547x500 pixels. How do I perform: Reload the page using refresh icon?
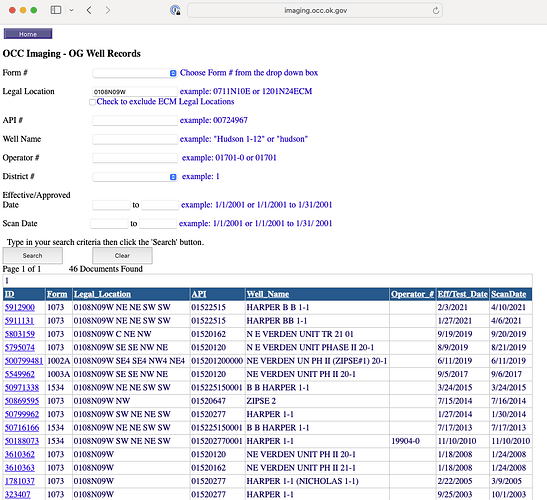click(436, 10)
